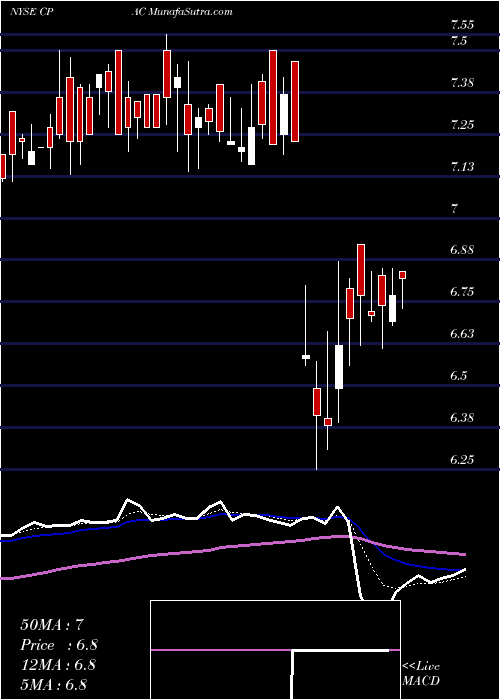Select the 6.25 price axis label
This screenshot has width=500, height=700.
pyautogui.click(x=463, y=460)
